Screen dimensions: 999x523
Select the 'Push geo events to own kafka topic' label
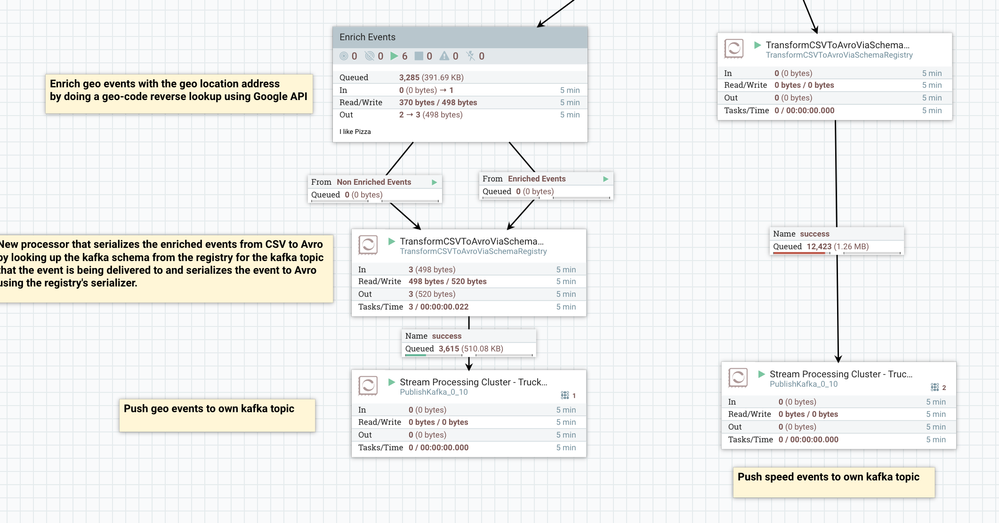point(217,415)
